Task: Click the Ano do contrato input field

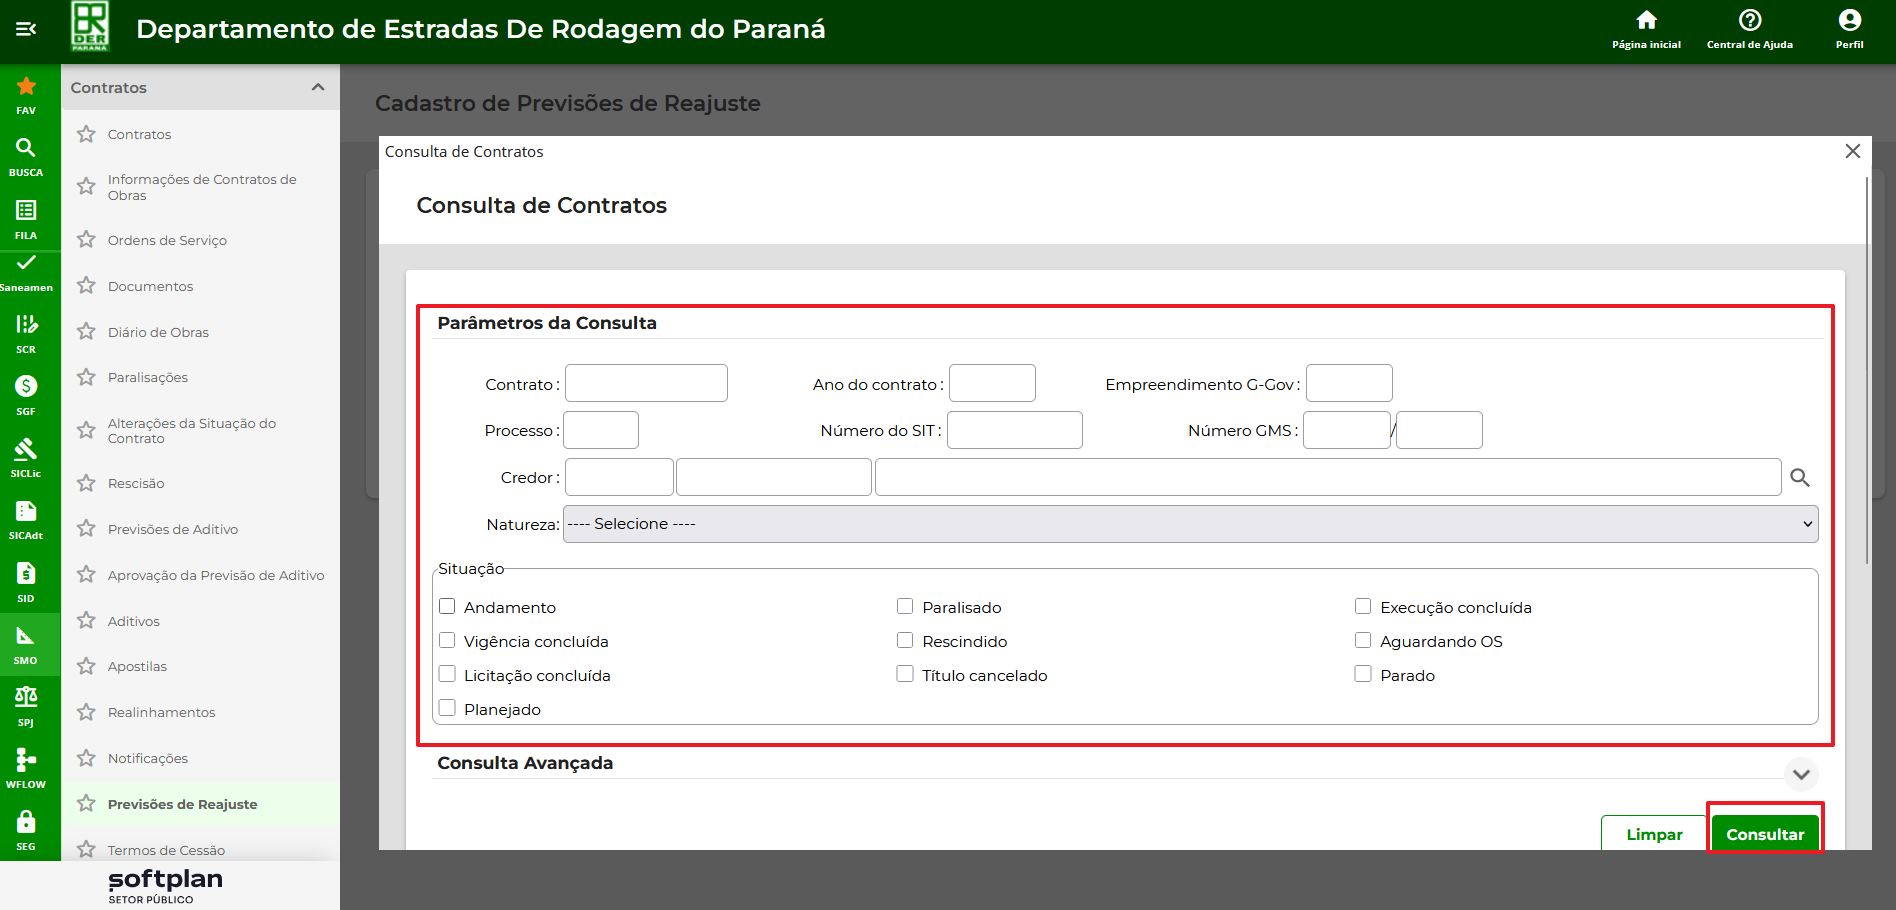Action: pyautogui.click(x=991, y=384)
